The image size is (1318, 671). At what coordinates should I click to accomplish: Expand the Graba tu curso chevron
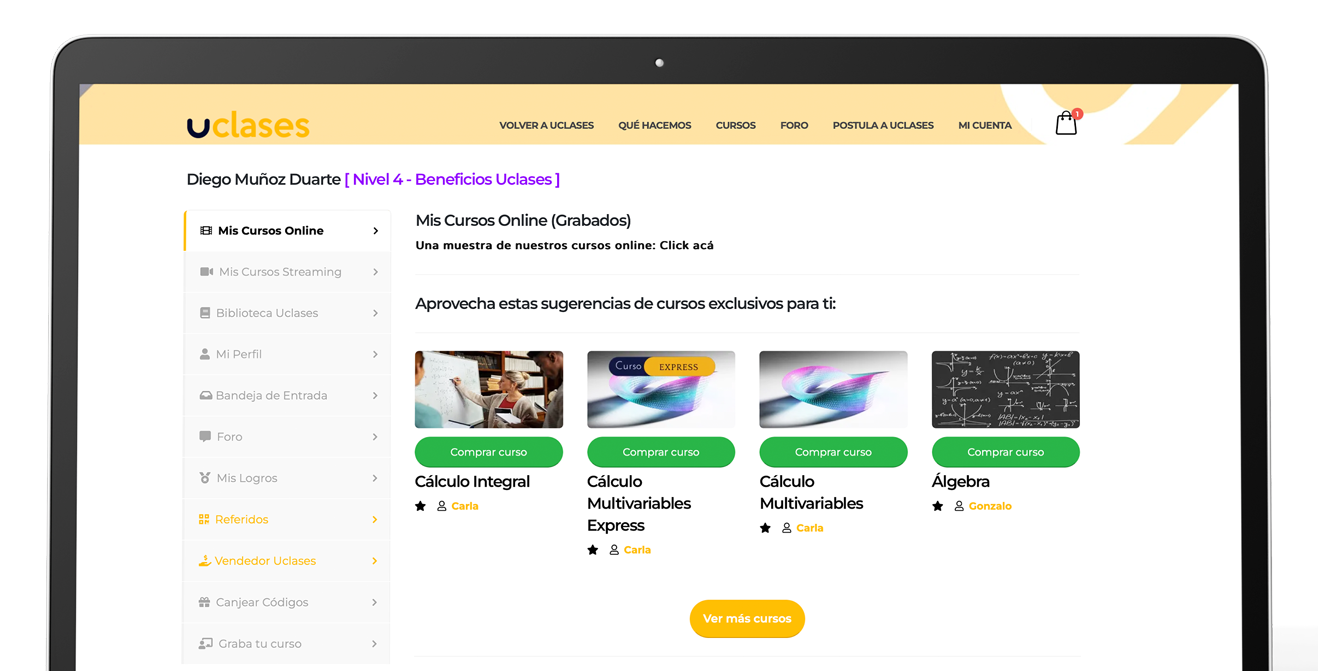click(376, 644)
